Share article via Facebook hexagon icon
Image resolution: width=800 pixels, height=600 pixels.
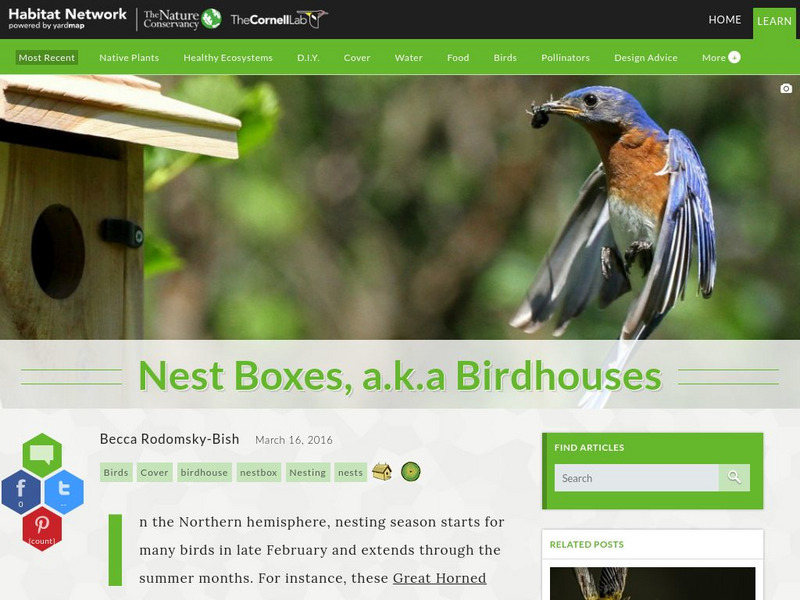[x=21, y=492]
